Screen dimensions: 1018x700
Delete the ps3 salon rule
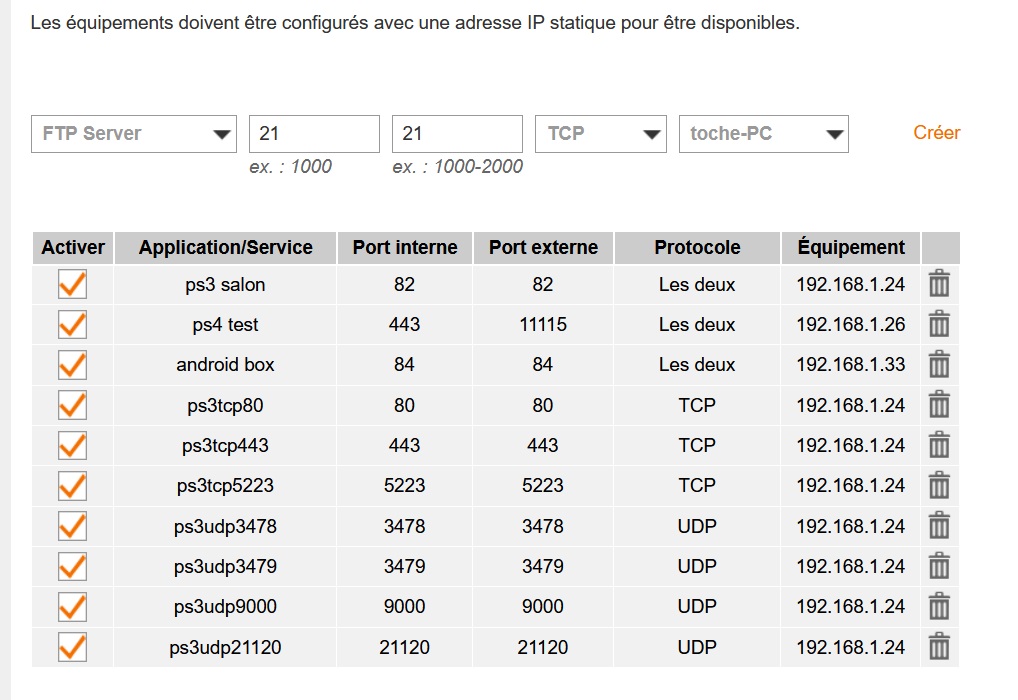939,285
